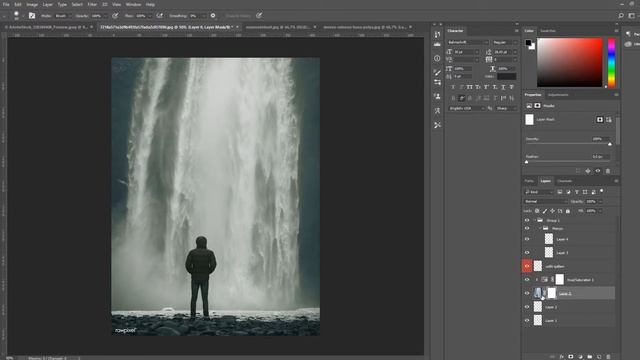Viewport: 640px width, 360px height.
Task: Apply mask diamond icon in Properties footer
Action: [588, 171]
